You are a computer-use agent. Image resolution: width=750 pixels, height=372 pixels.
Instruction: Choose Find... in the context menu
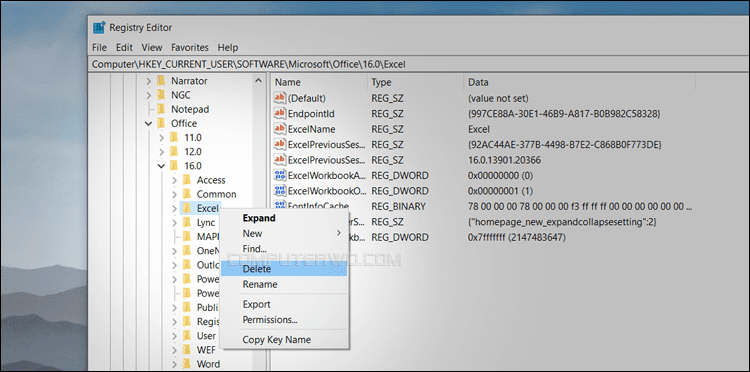284,249
